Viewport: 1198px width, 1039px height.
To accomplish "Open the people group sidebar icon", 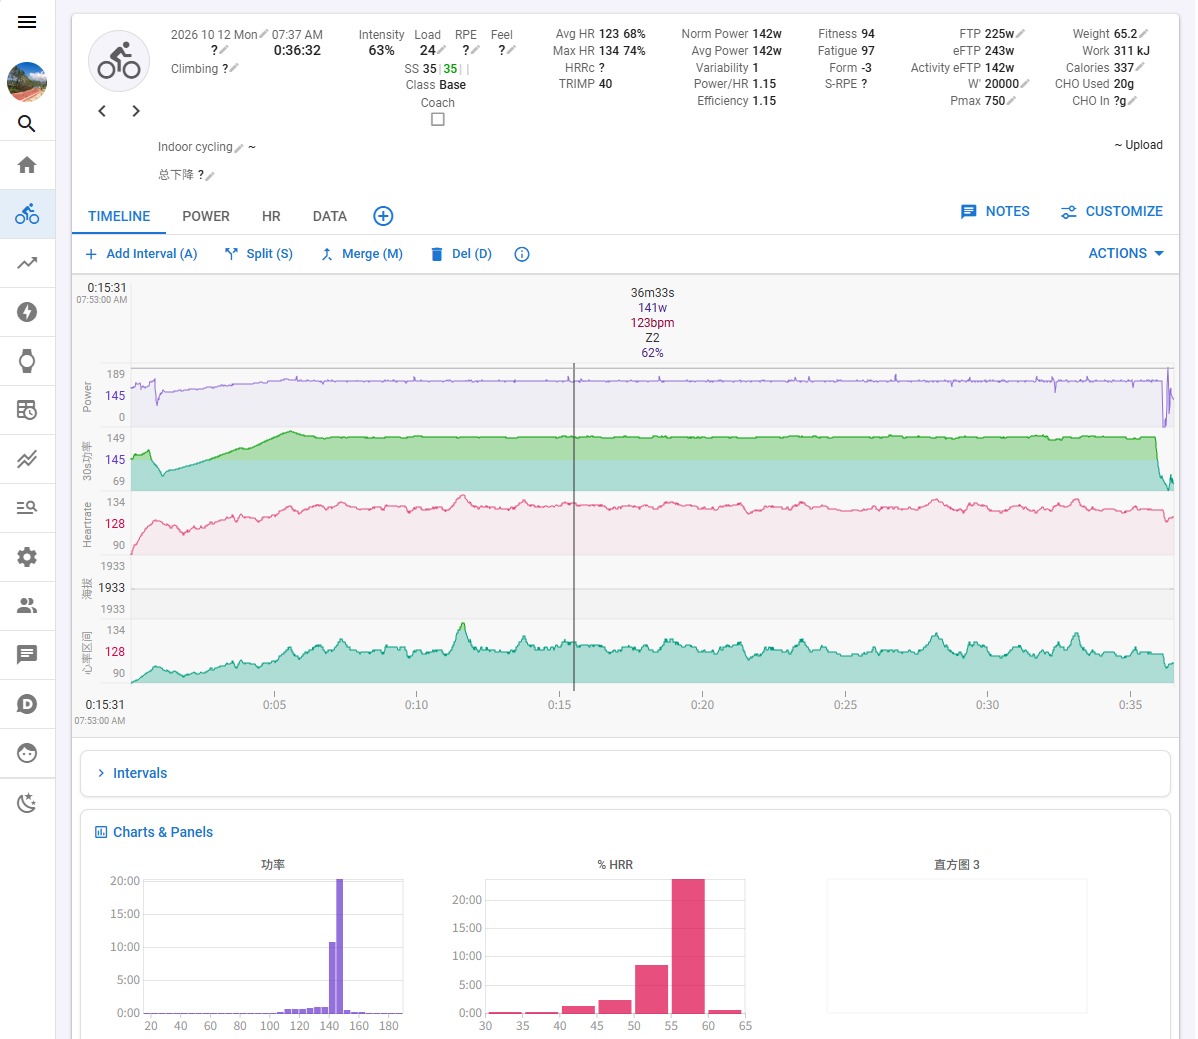I will (x=27, y=606).
